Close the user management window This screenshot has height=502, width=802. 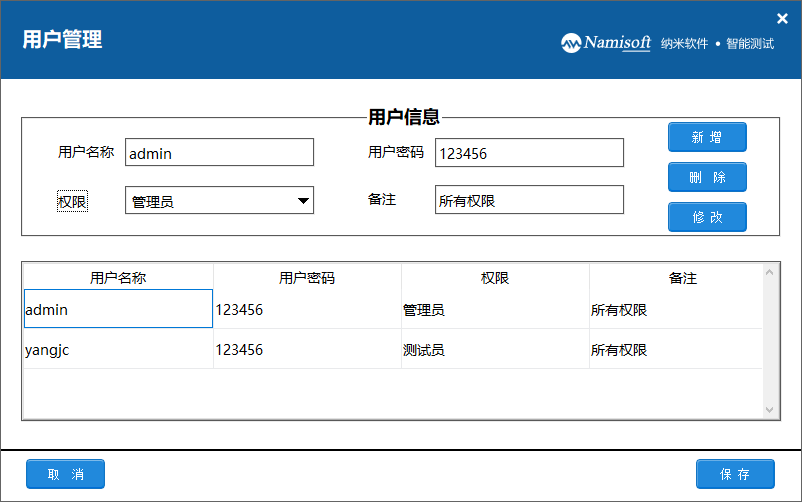tap(783, 18)
